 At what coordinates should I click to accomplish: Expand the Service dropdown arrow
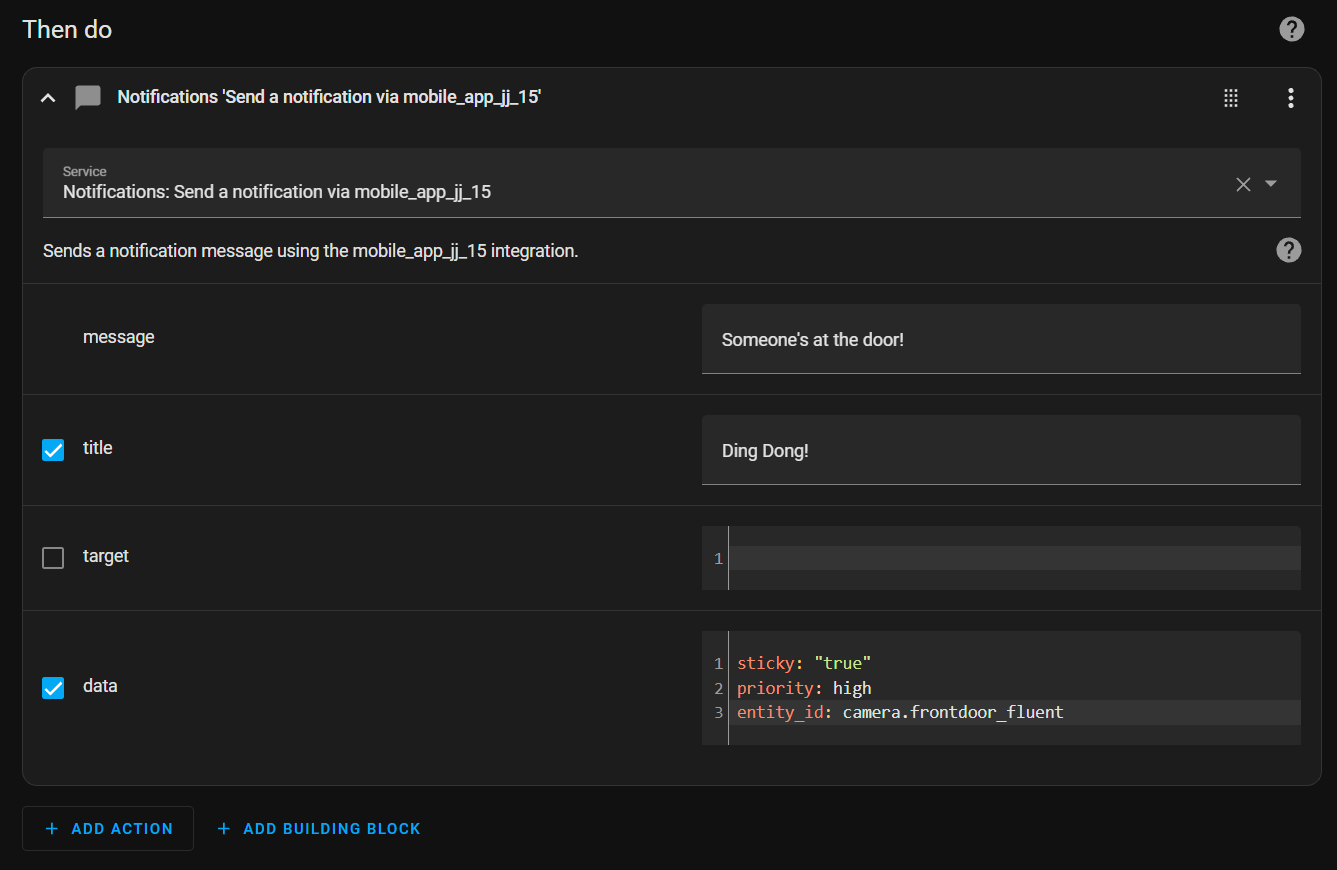1271,184
